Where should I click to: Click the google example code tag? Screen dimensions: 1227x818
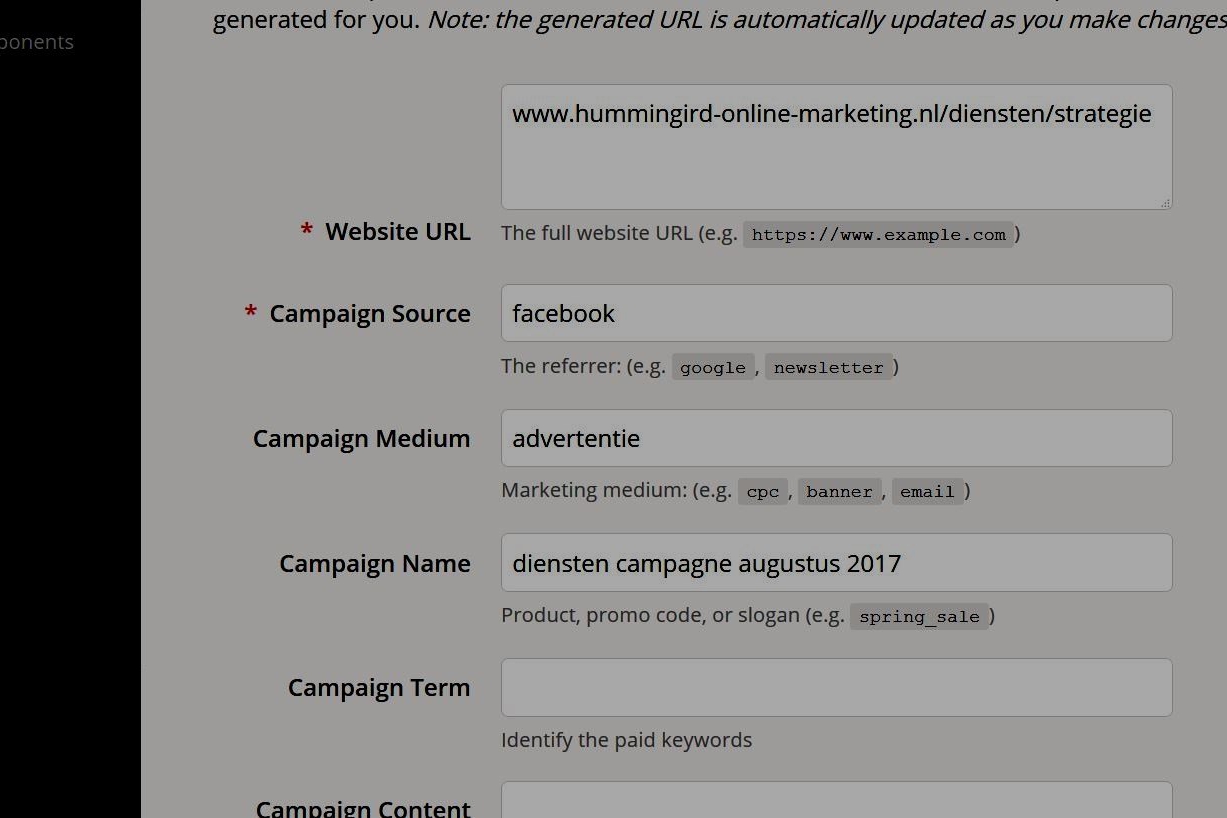(x=712, y=368)
